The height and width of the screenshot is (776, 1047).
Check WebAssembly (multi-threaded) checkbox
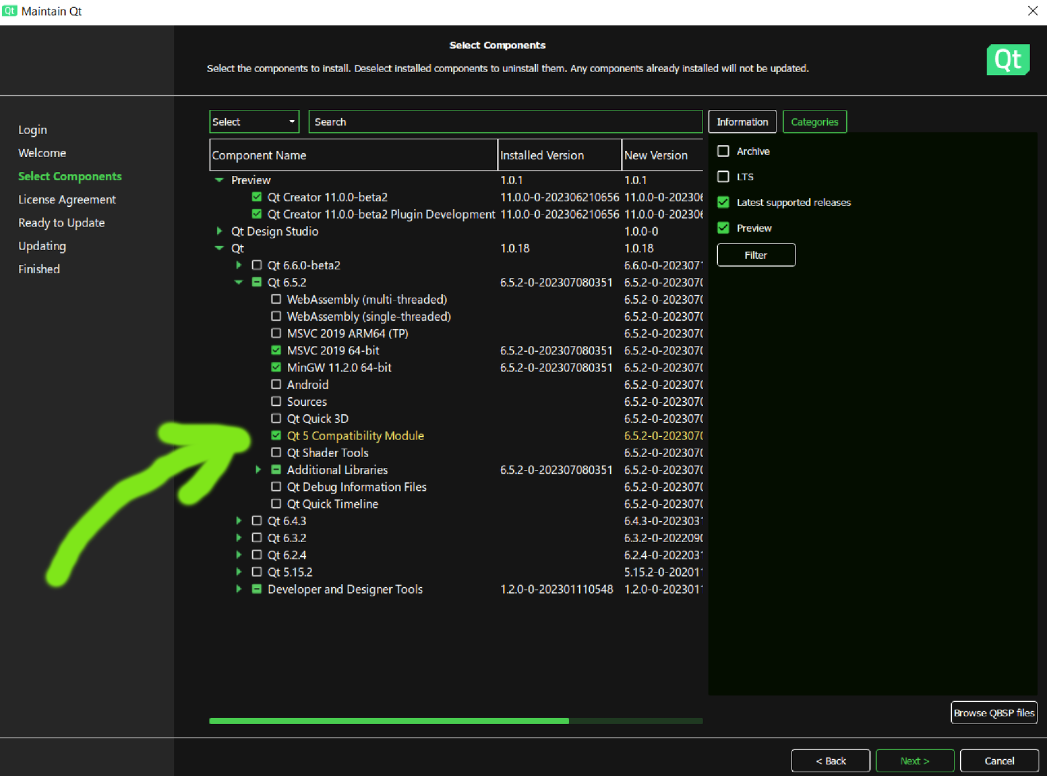[276, 299]
